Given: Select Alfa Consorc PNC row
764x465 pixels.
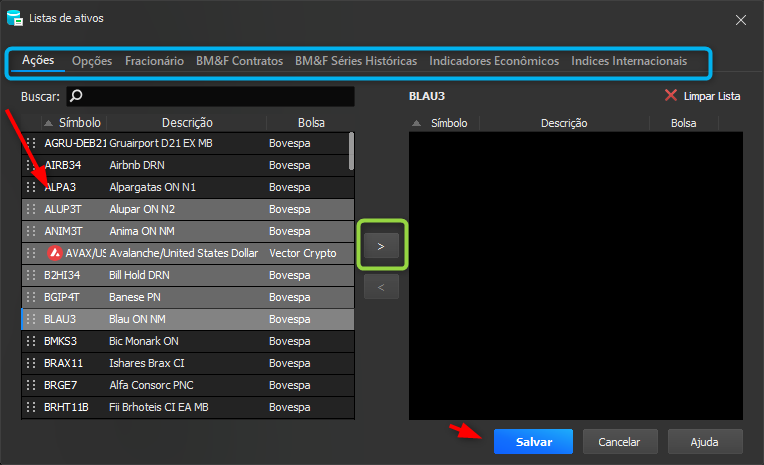Looking at the screenshot, I should (x=188, y=385).
